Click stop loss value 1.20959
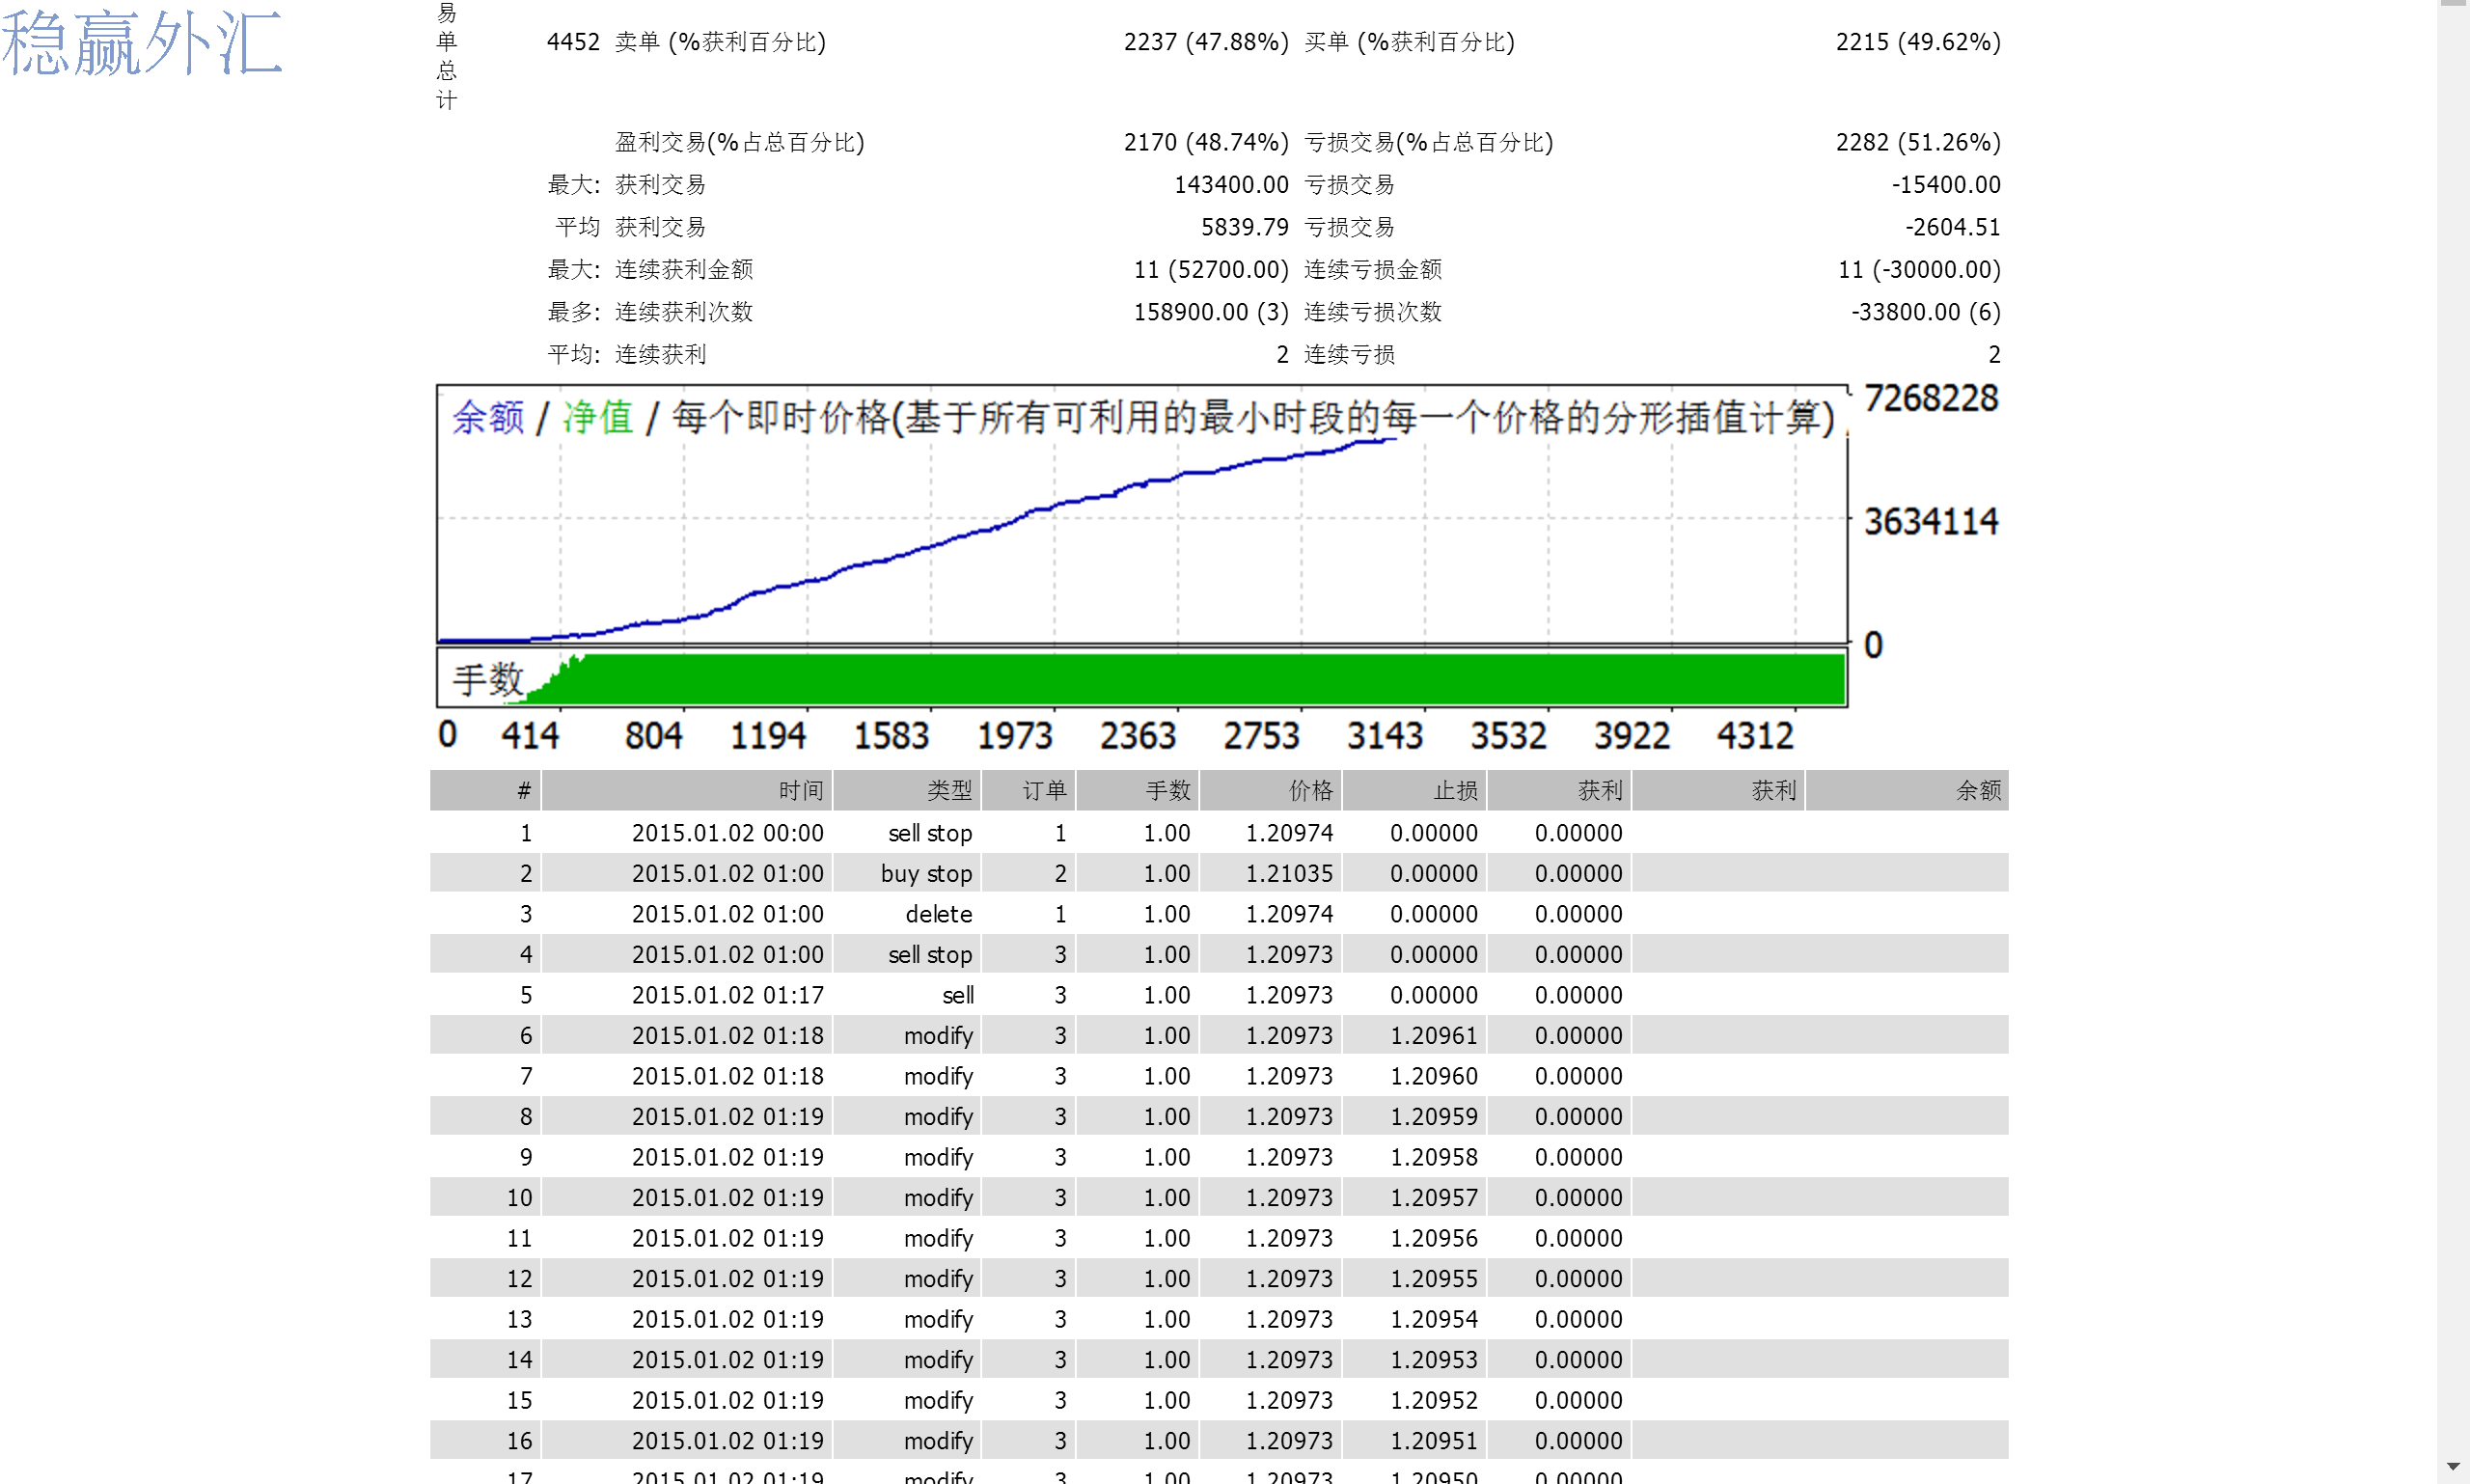 coord(1433,1116)
